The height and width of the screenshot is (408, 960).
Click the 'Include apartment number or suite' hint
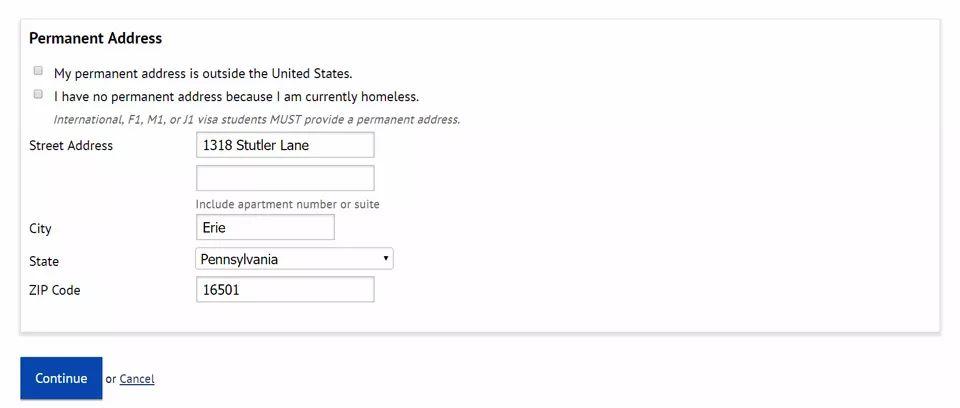288,205
